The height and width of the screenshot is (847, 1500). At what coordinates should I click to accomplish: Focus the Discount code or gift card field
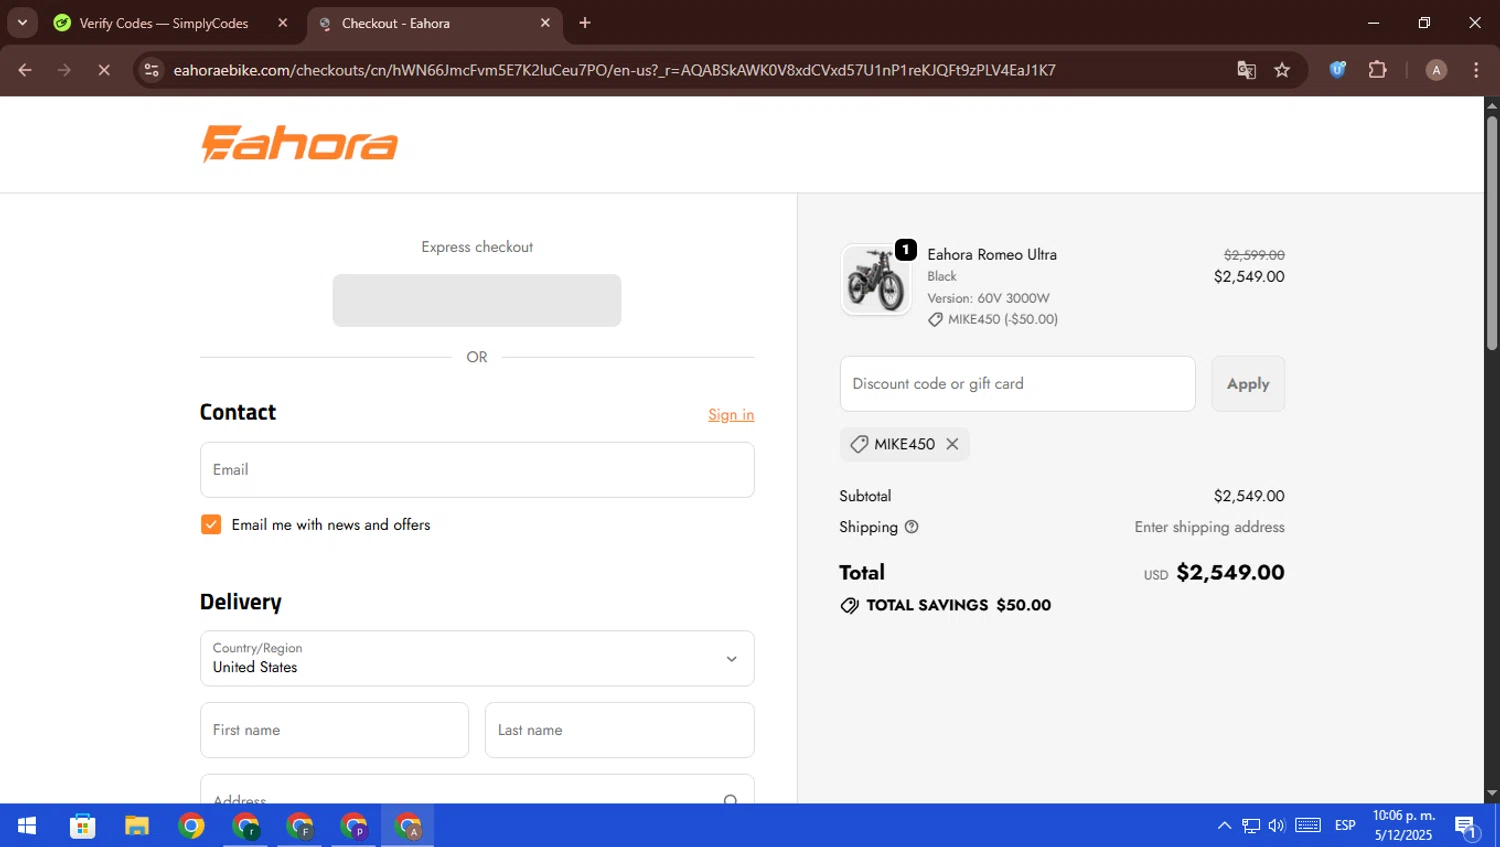point(1017,384)
